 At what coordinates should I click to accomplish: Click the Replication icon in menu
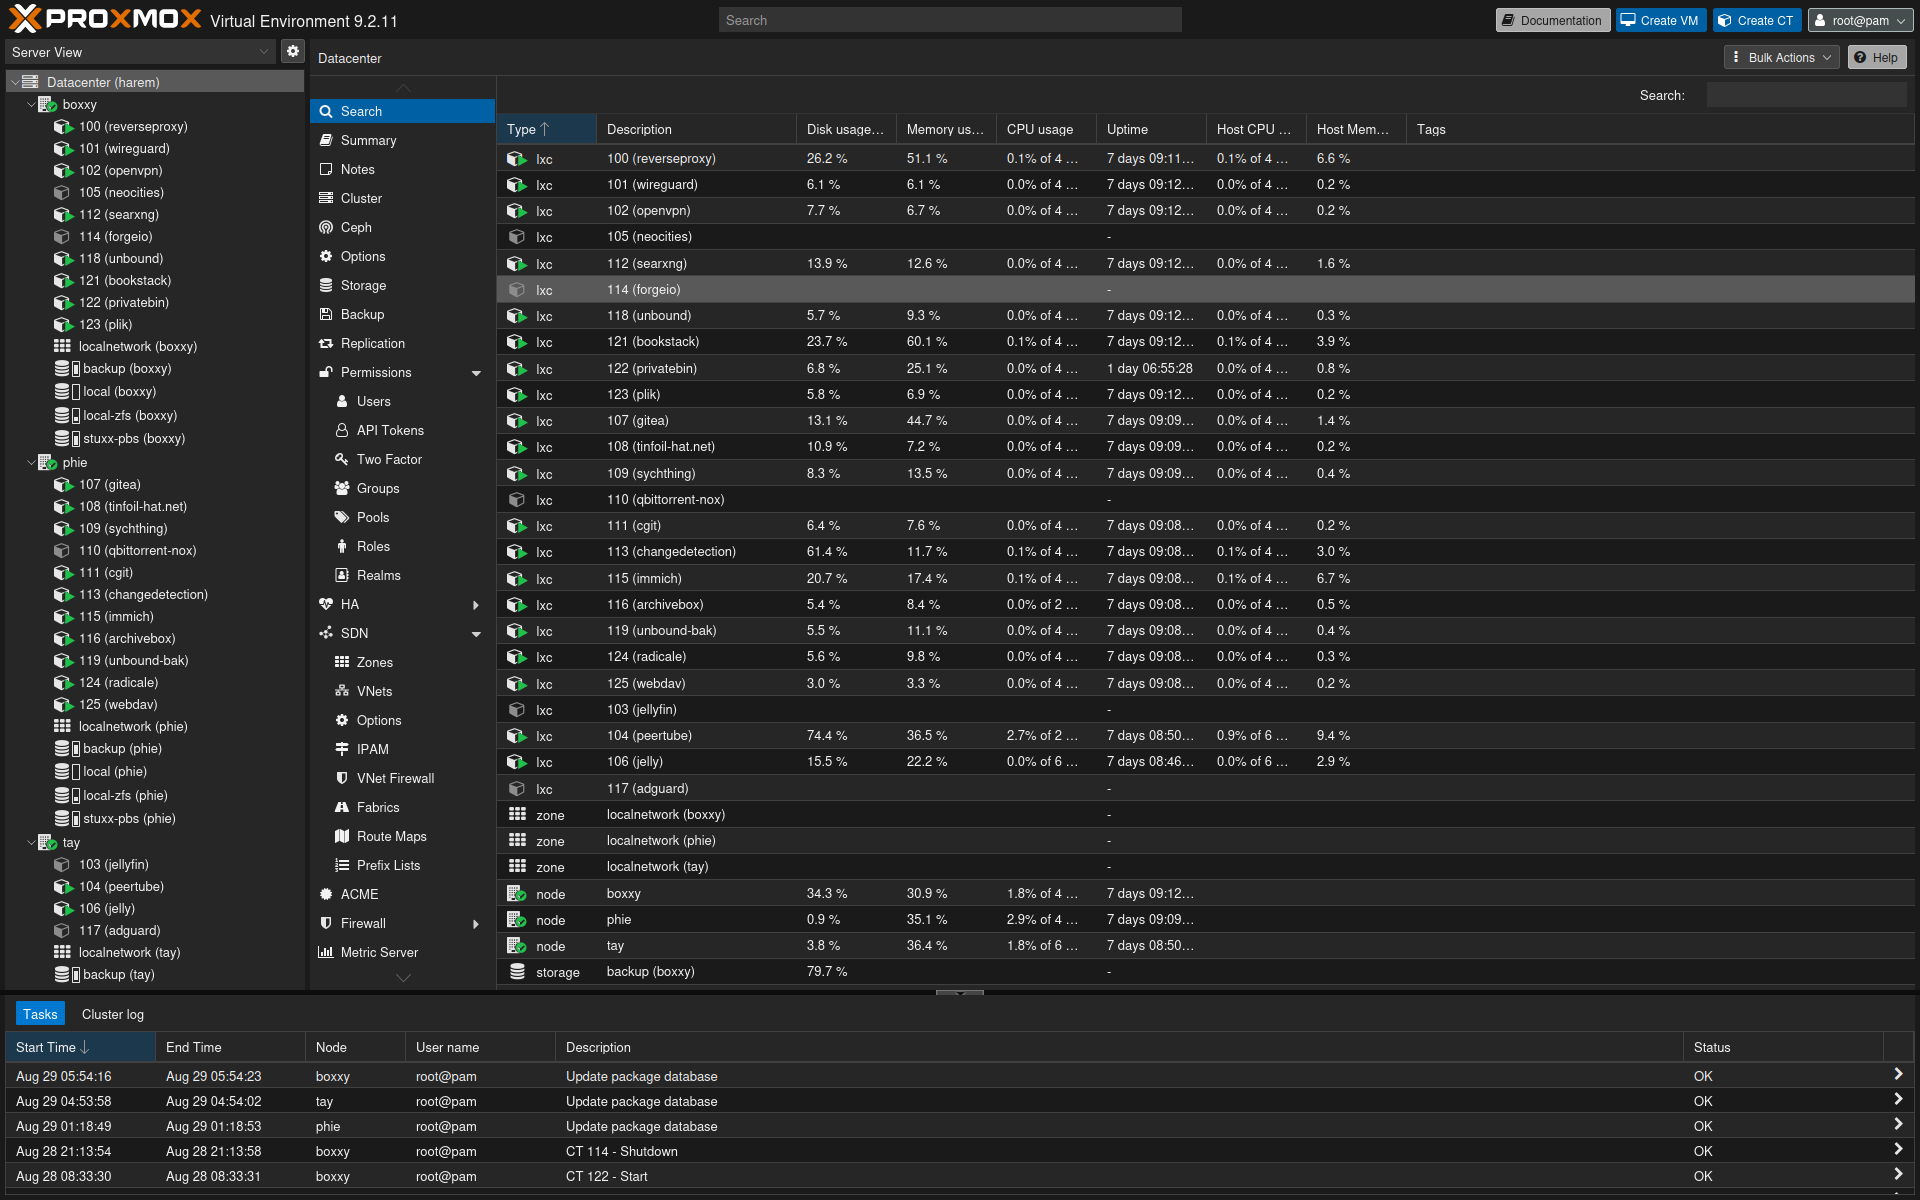(x=326, y=343)
